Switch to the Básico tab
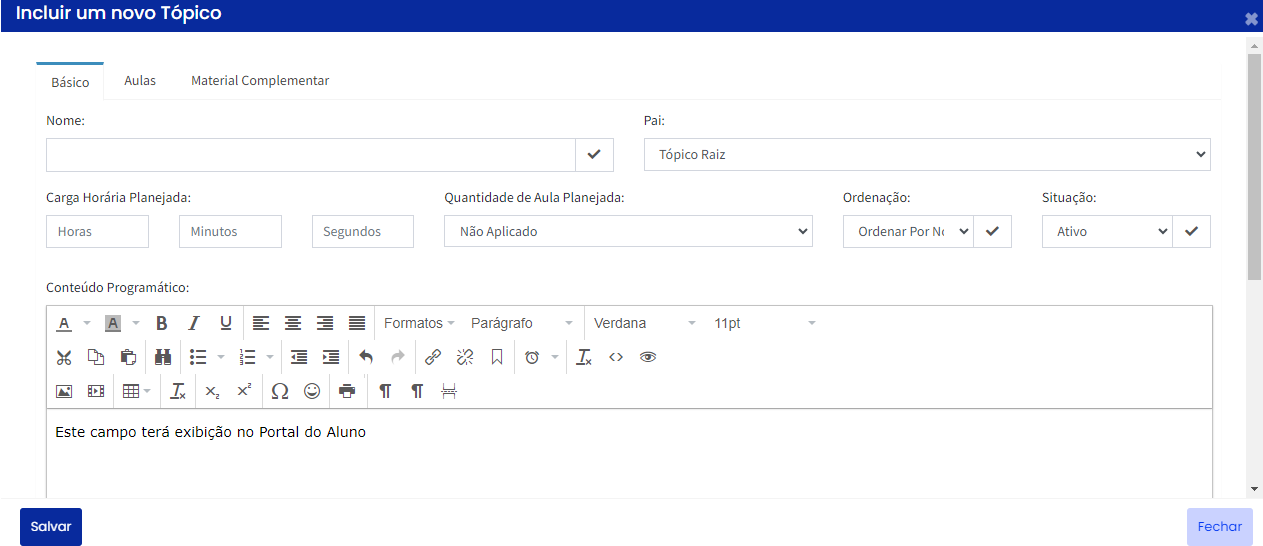 click(x=70, y=82)
